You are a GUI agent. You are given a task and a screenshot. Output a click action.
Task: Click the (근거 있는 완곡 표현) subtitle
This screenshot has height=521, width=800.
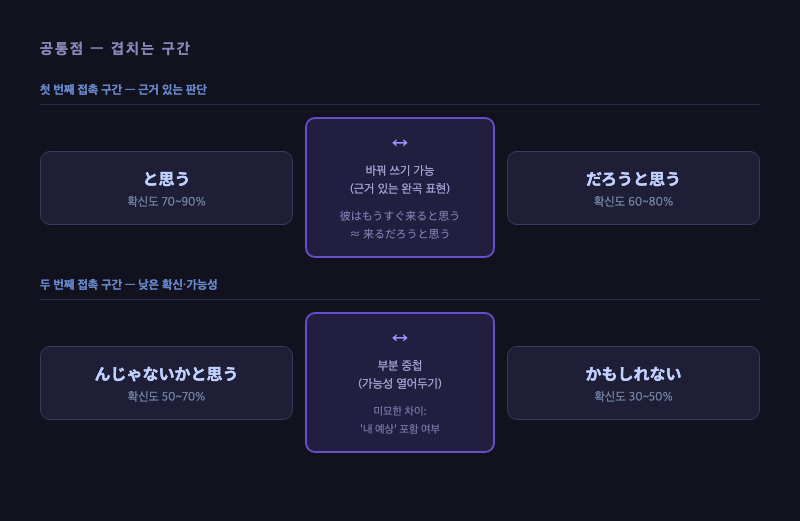click(399, 188)
